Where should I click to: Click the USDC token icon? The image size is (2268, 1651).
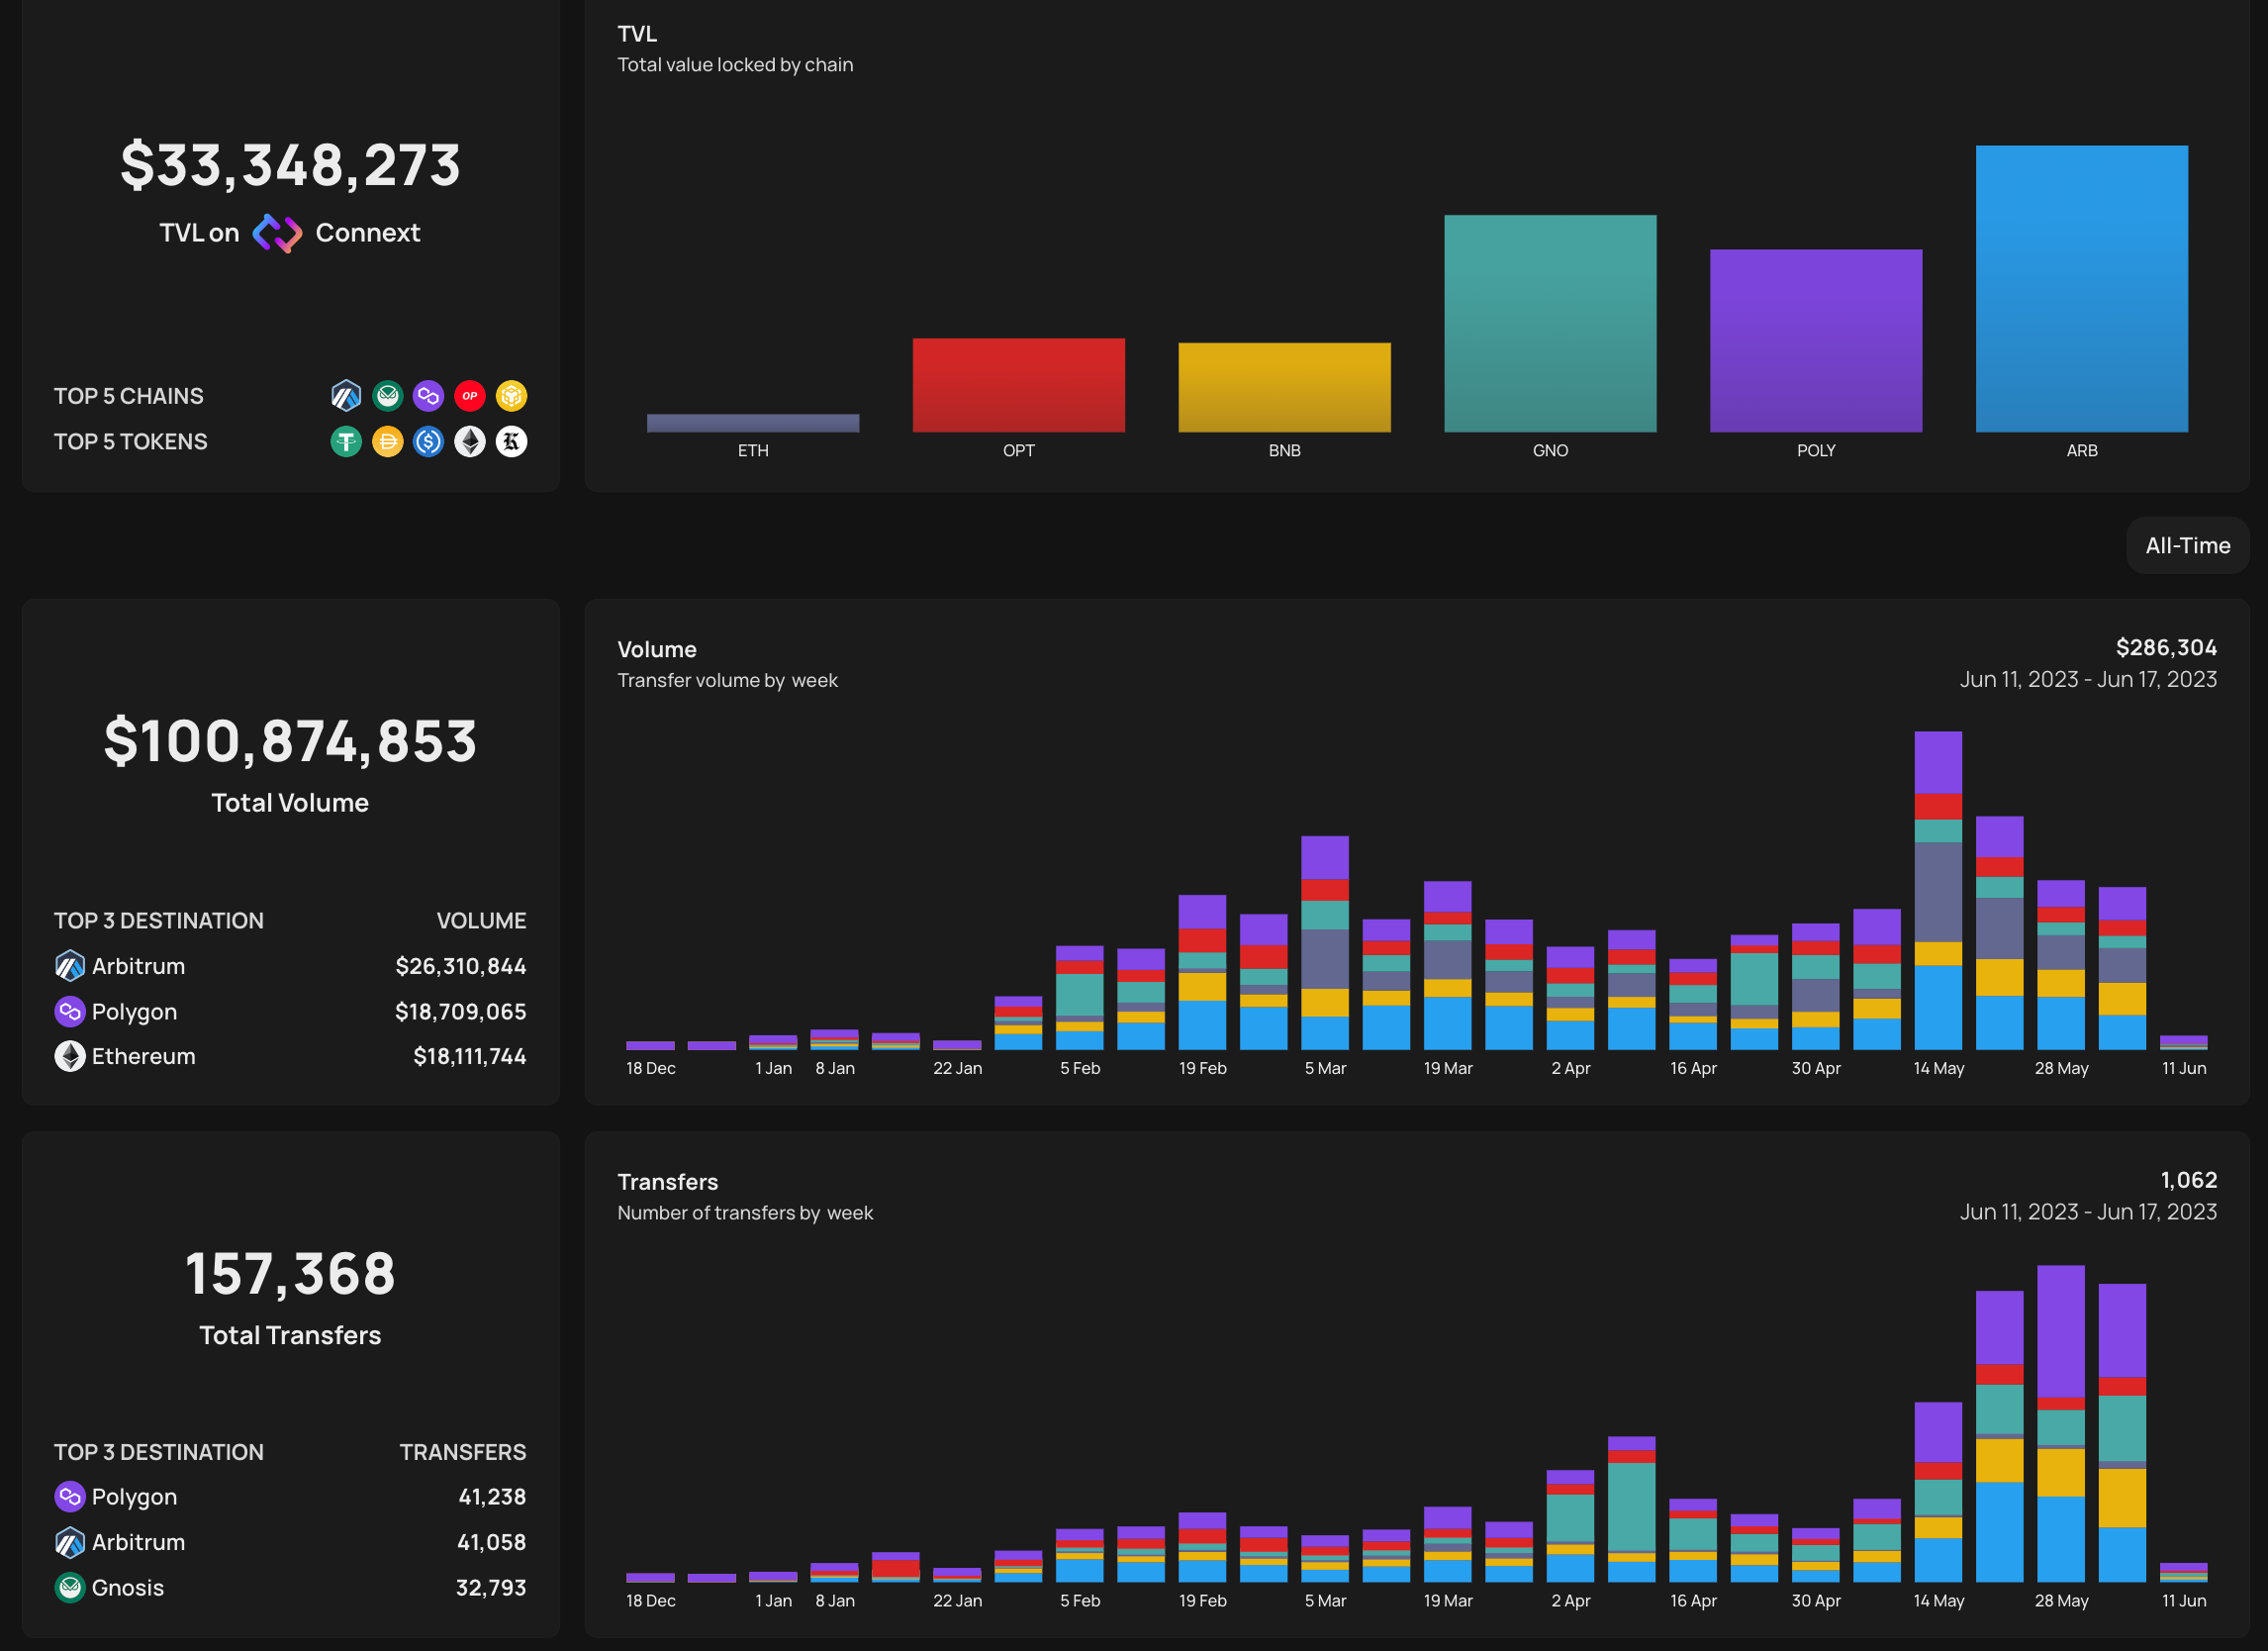pyautogui.click(x=428, y=441)
